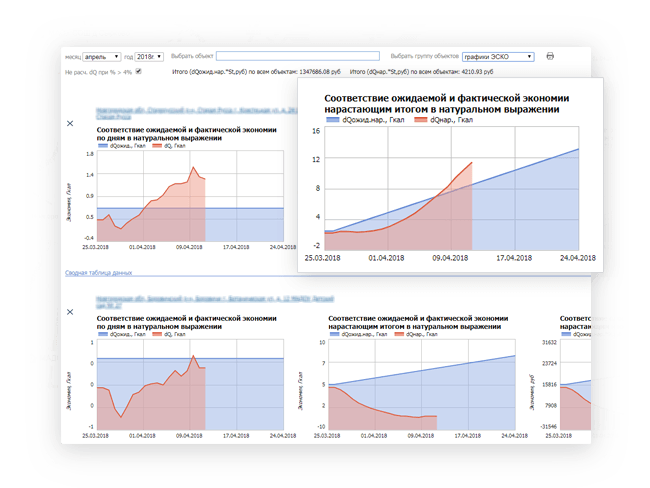The width and height of the screenshot is (650, 488).
Task: Click '09.04.2018' label in the enlarged chart
Action: 450,258
